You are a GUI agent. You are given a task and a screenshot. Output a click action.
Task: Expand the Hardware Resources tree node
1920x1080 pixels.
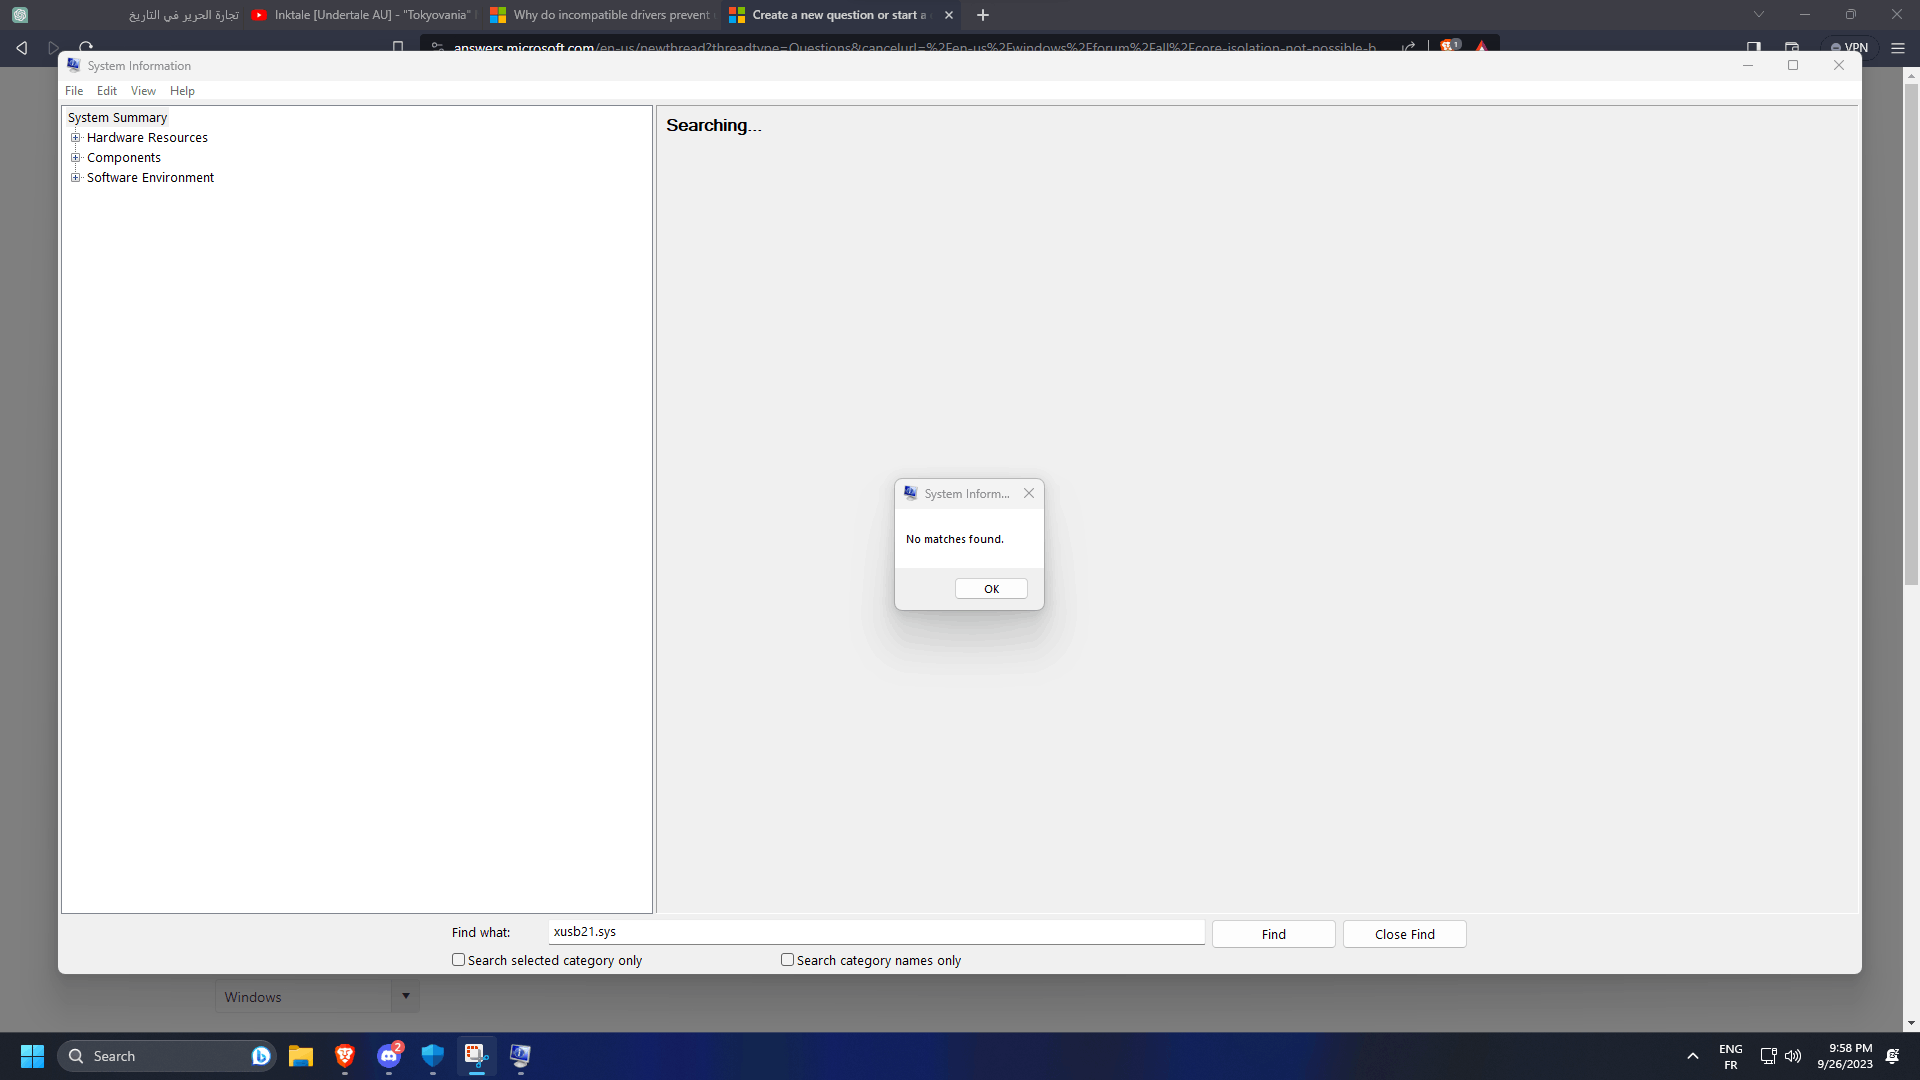tap(75, 138)
